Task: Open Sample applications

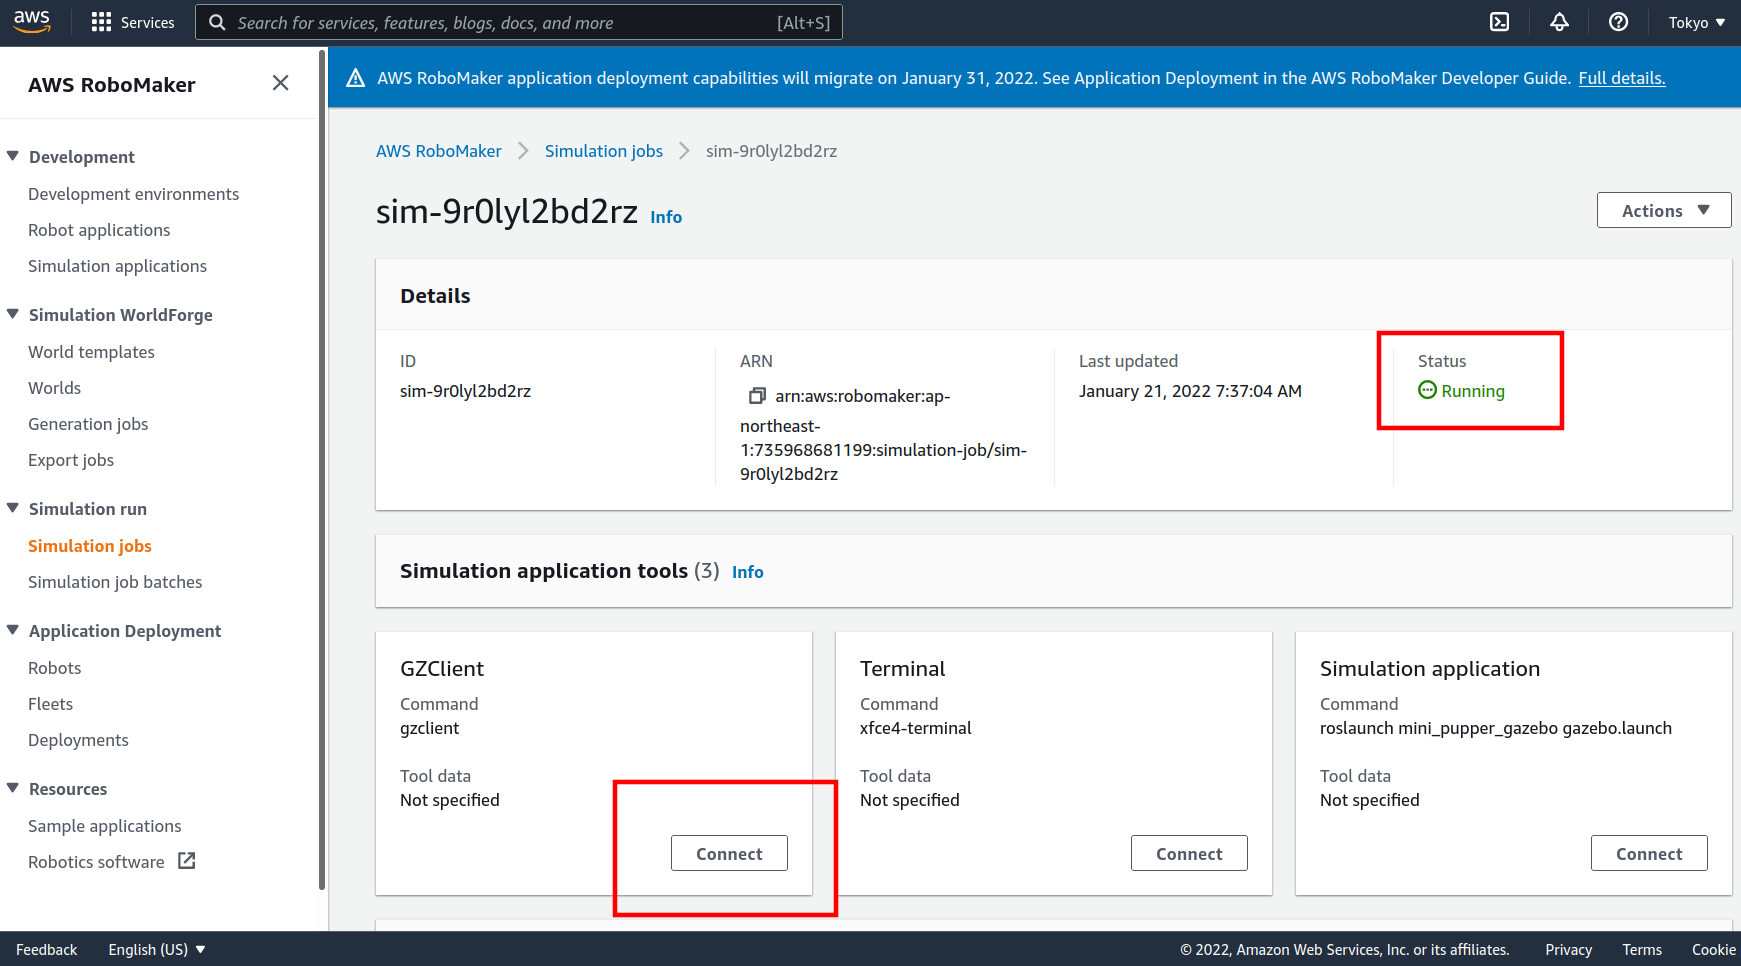Action: (x=105, y=826)
